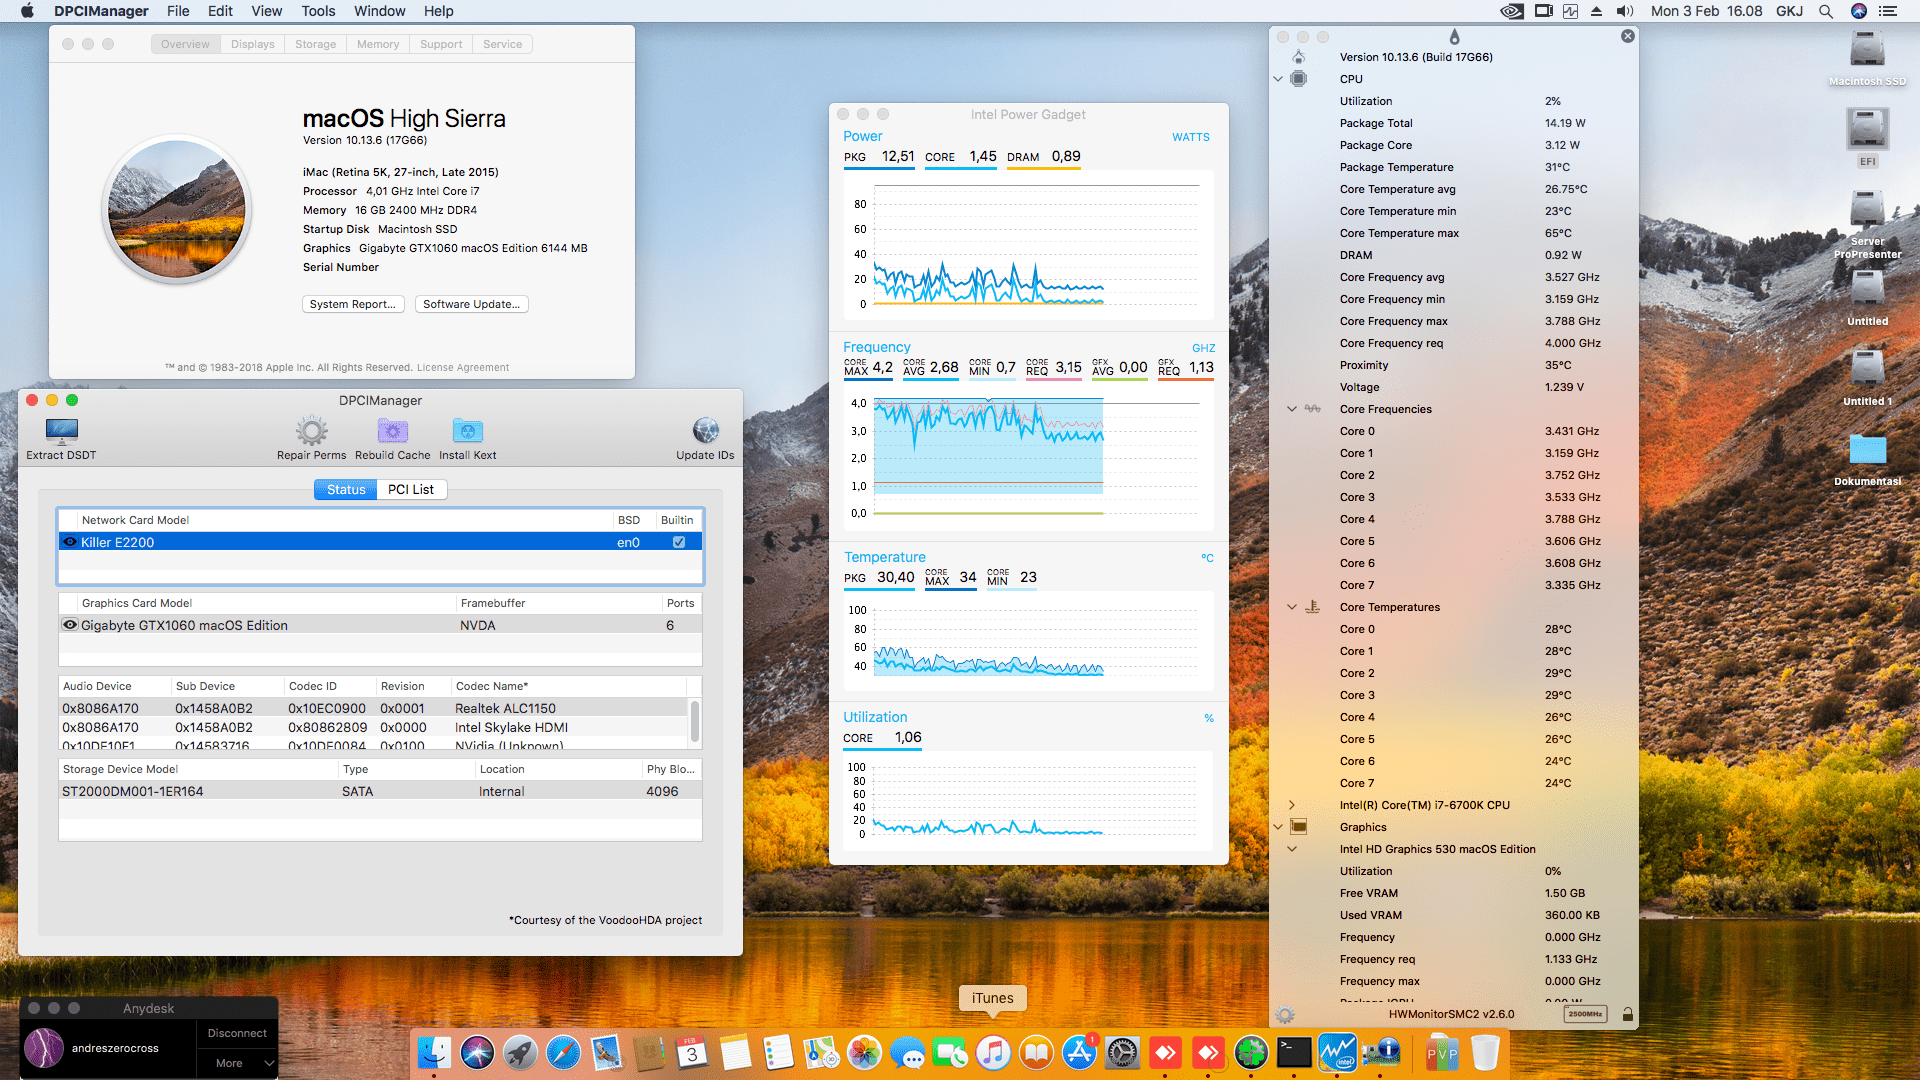The image size is (1920, 1080).
Task: Select the Status tab in DPCIManager
Action: (x=346, y=489)
